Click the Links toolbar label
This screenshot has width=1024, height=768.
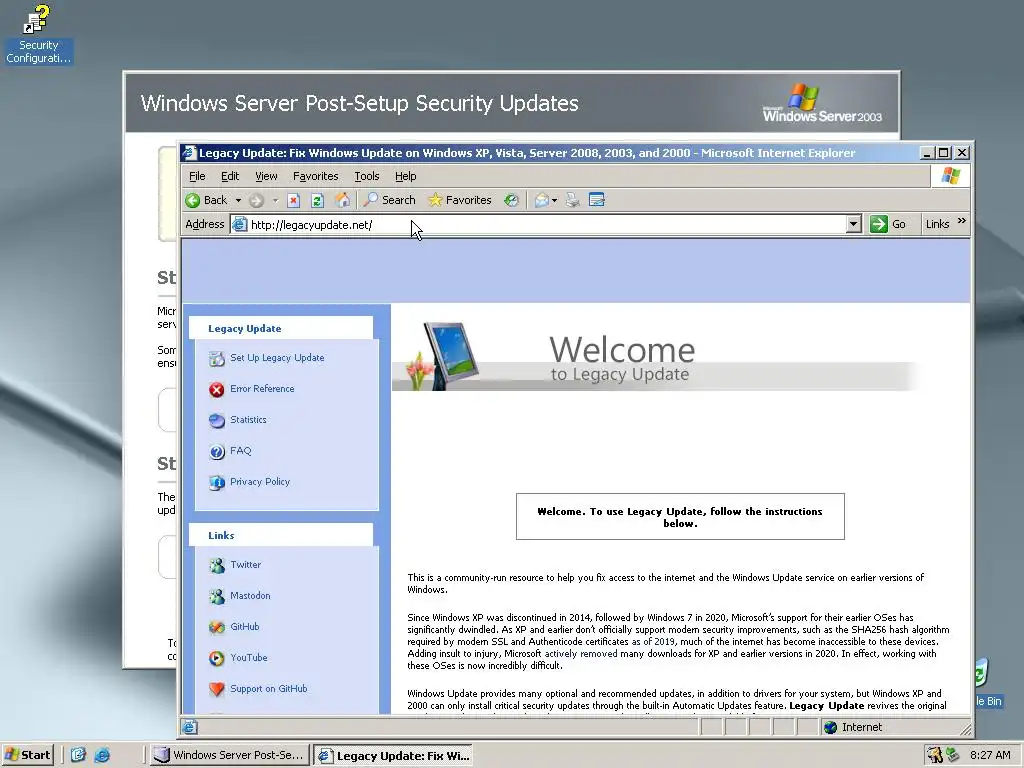tap(937, 224)
